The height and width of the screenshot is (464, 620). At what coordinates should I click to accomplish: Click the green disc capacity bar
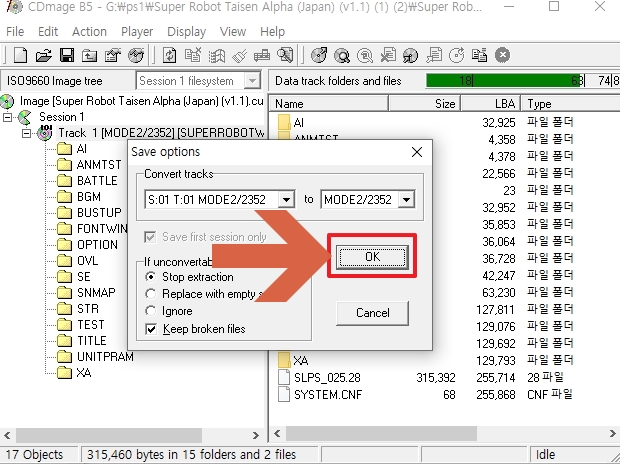(x=505, y=81)
